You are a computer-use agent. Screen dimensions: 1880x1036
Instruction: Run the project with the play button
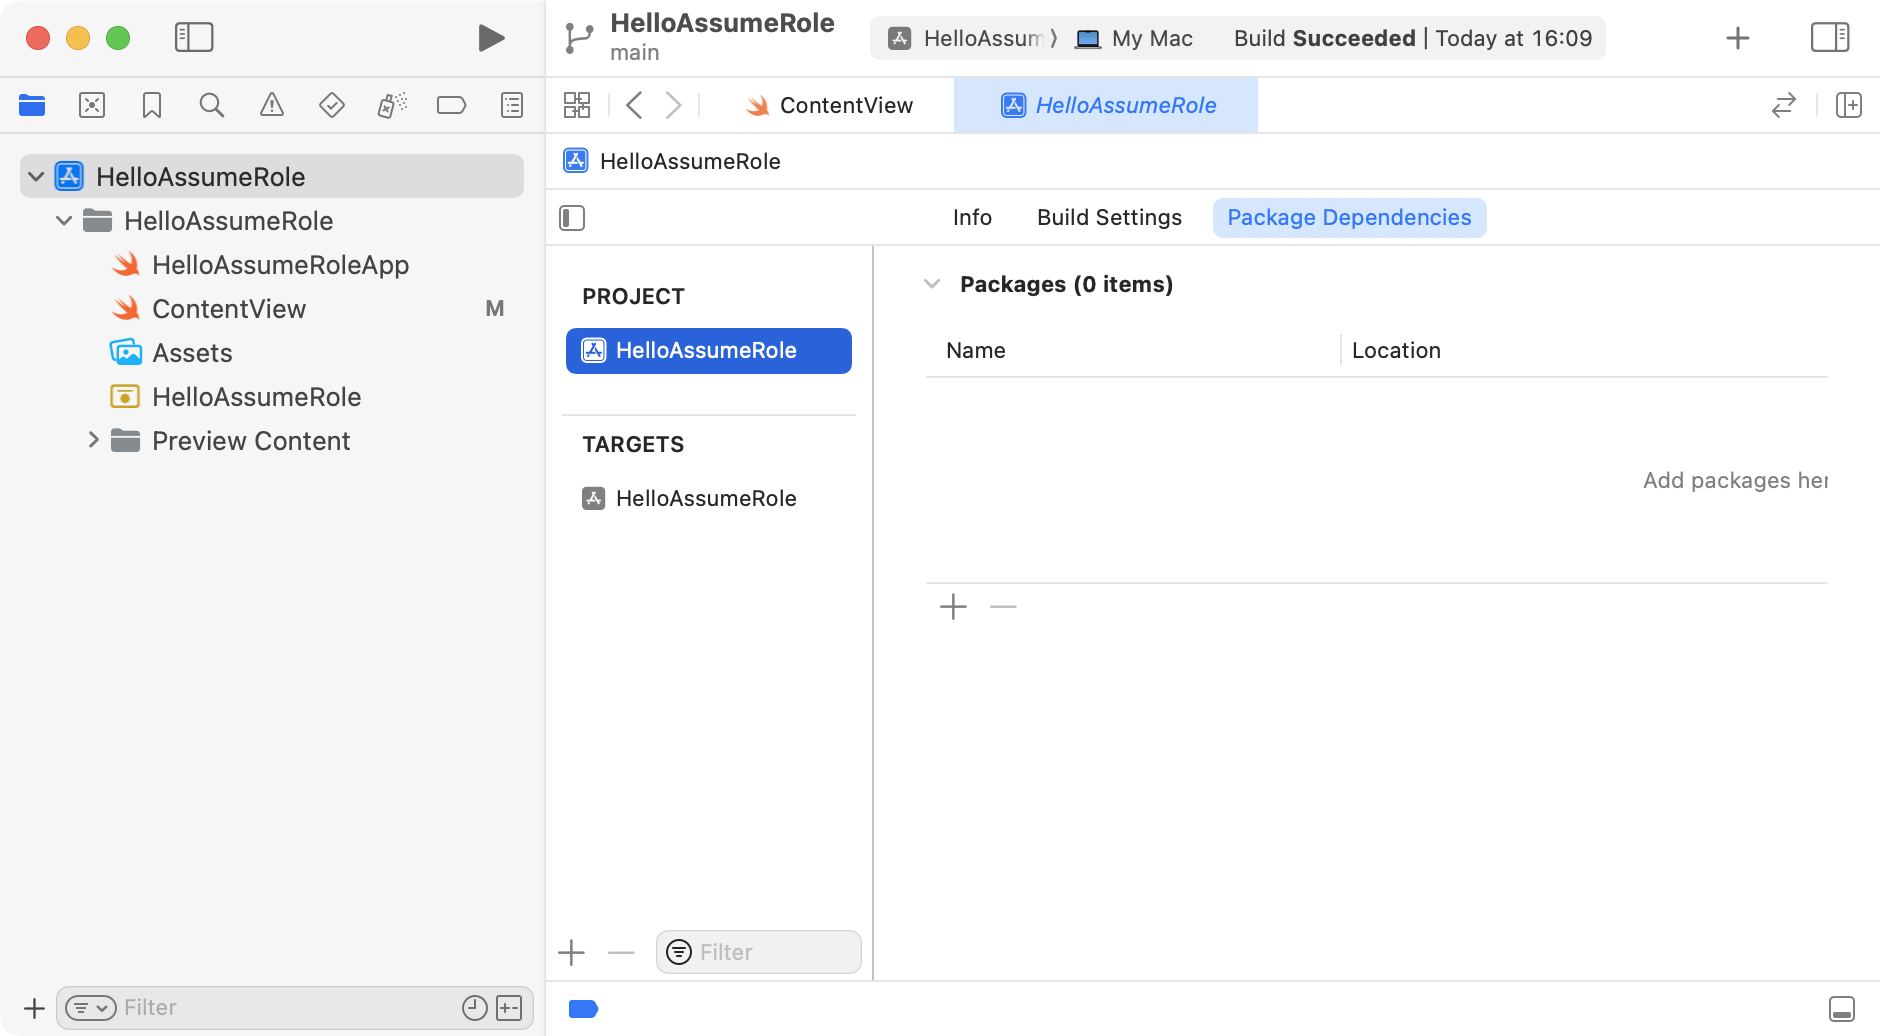point(491,38)
